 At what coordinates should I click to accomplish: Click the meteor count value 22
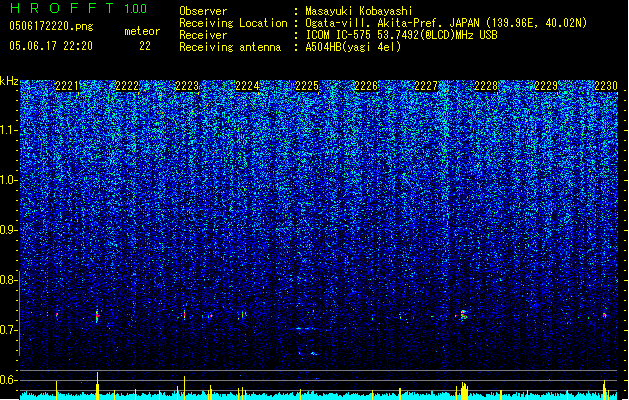coord(145,46)
